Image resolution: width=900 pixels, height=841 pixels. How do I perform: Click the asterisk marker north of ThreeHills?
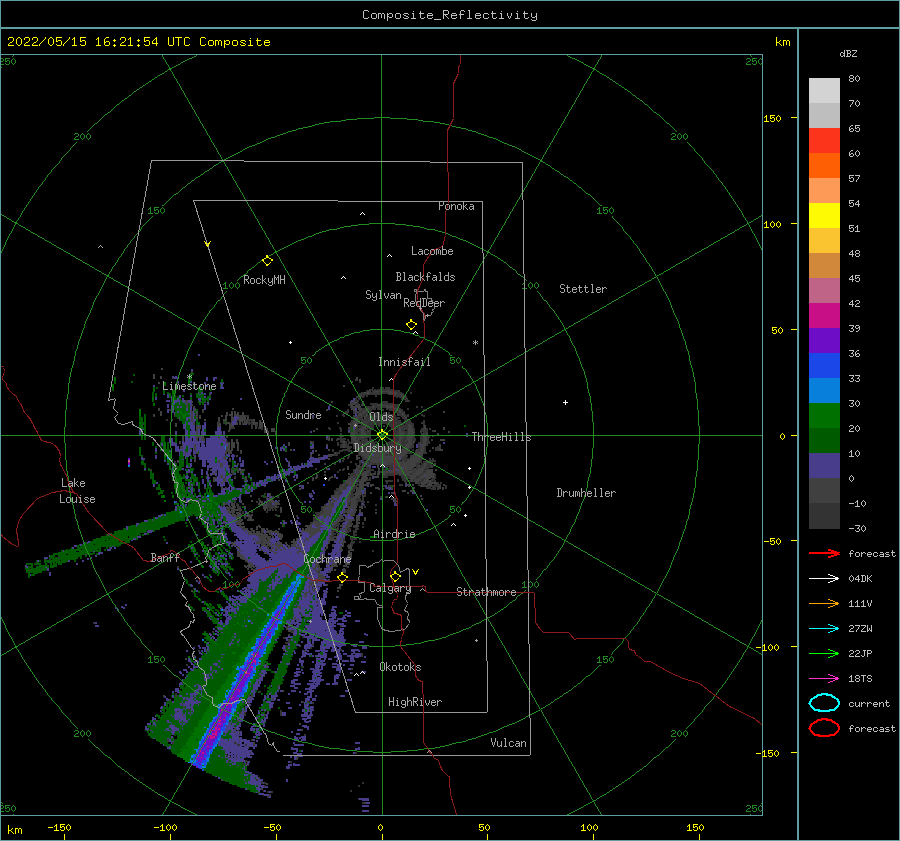click(x=475, y=343)
